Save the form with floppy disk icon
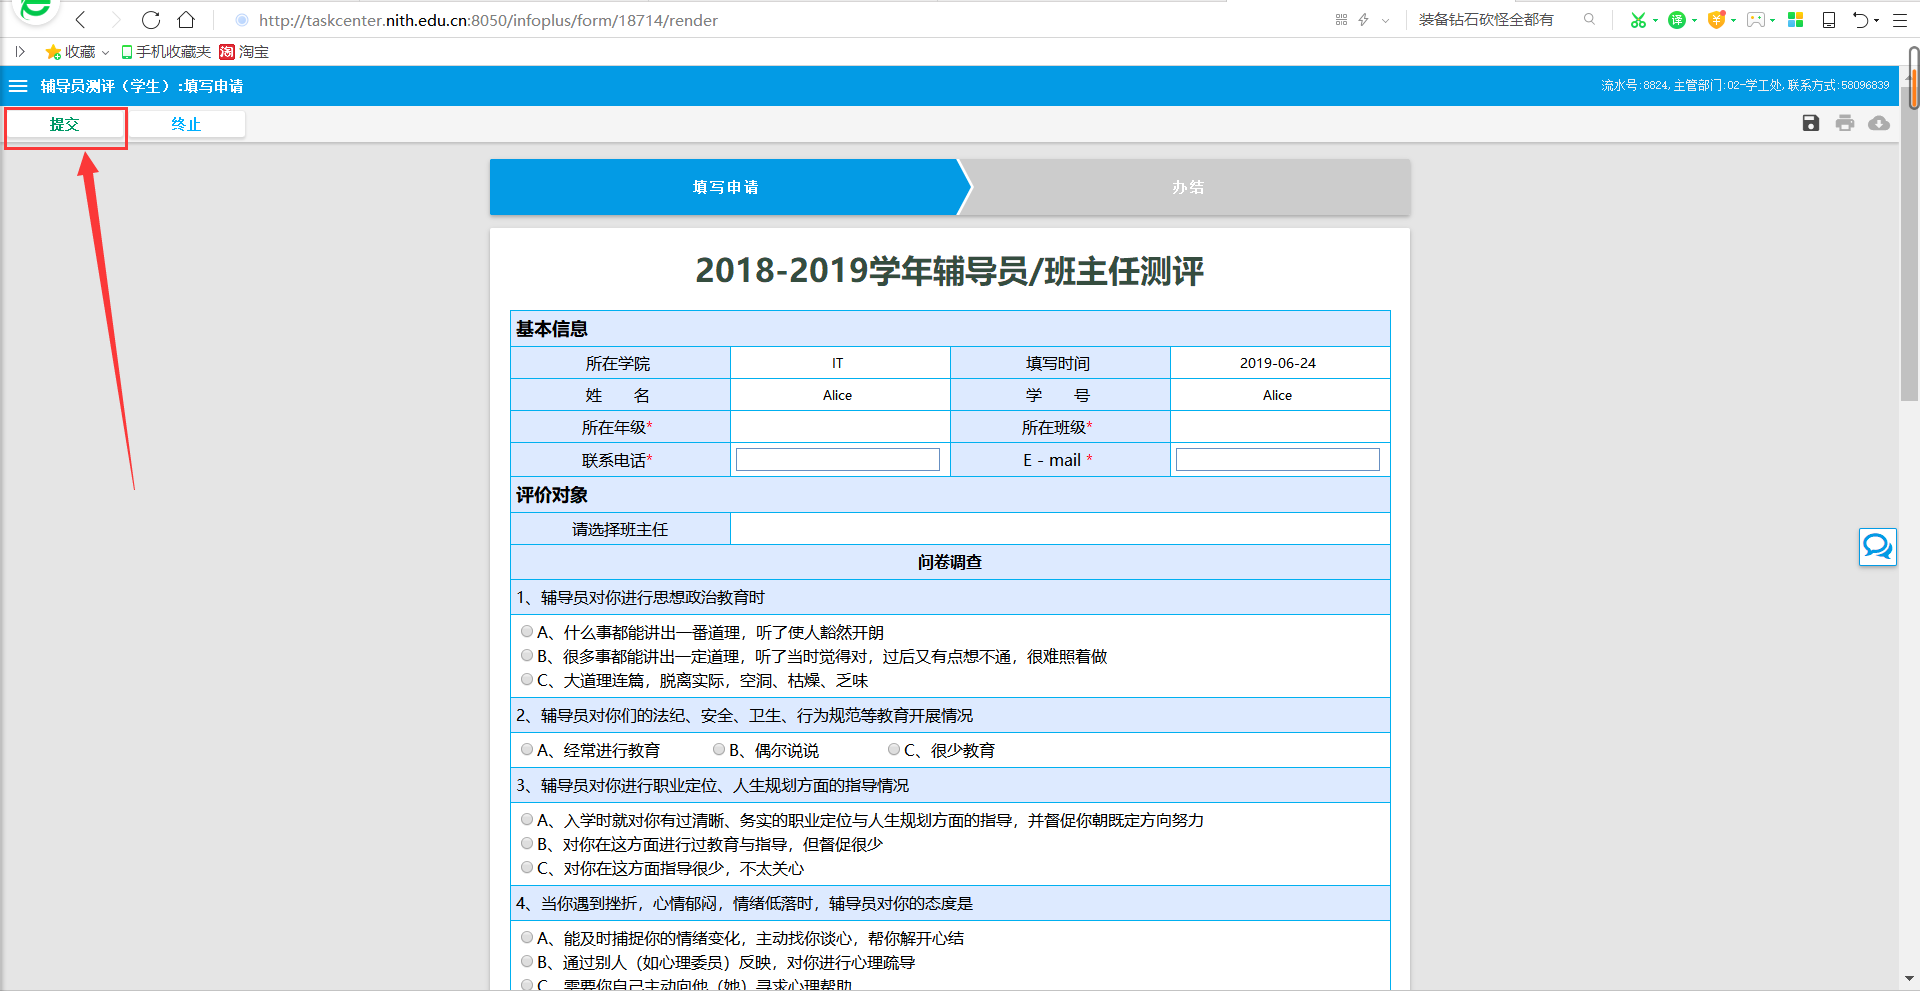This screenshot has width=1920, height=991. pos(1811,123)
